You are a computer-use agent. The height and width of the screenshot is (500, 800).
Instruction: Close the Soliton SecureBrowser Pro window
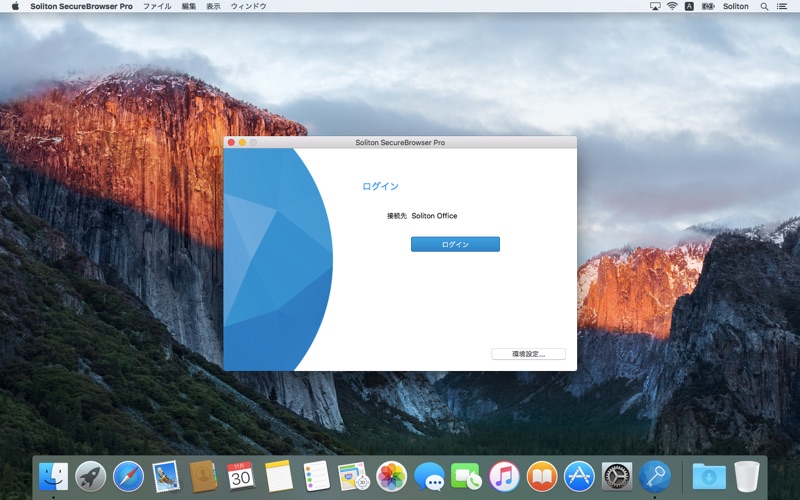[231, 142]
